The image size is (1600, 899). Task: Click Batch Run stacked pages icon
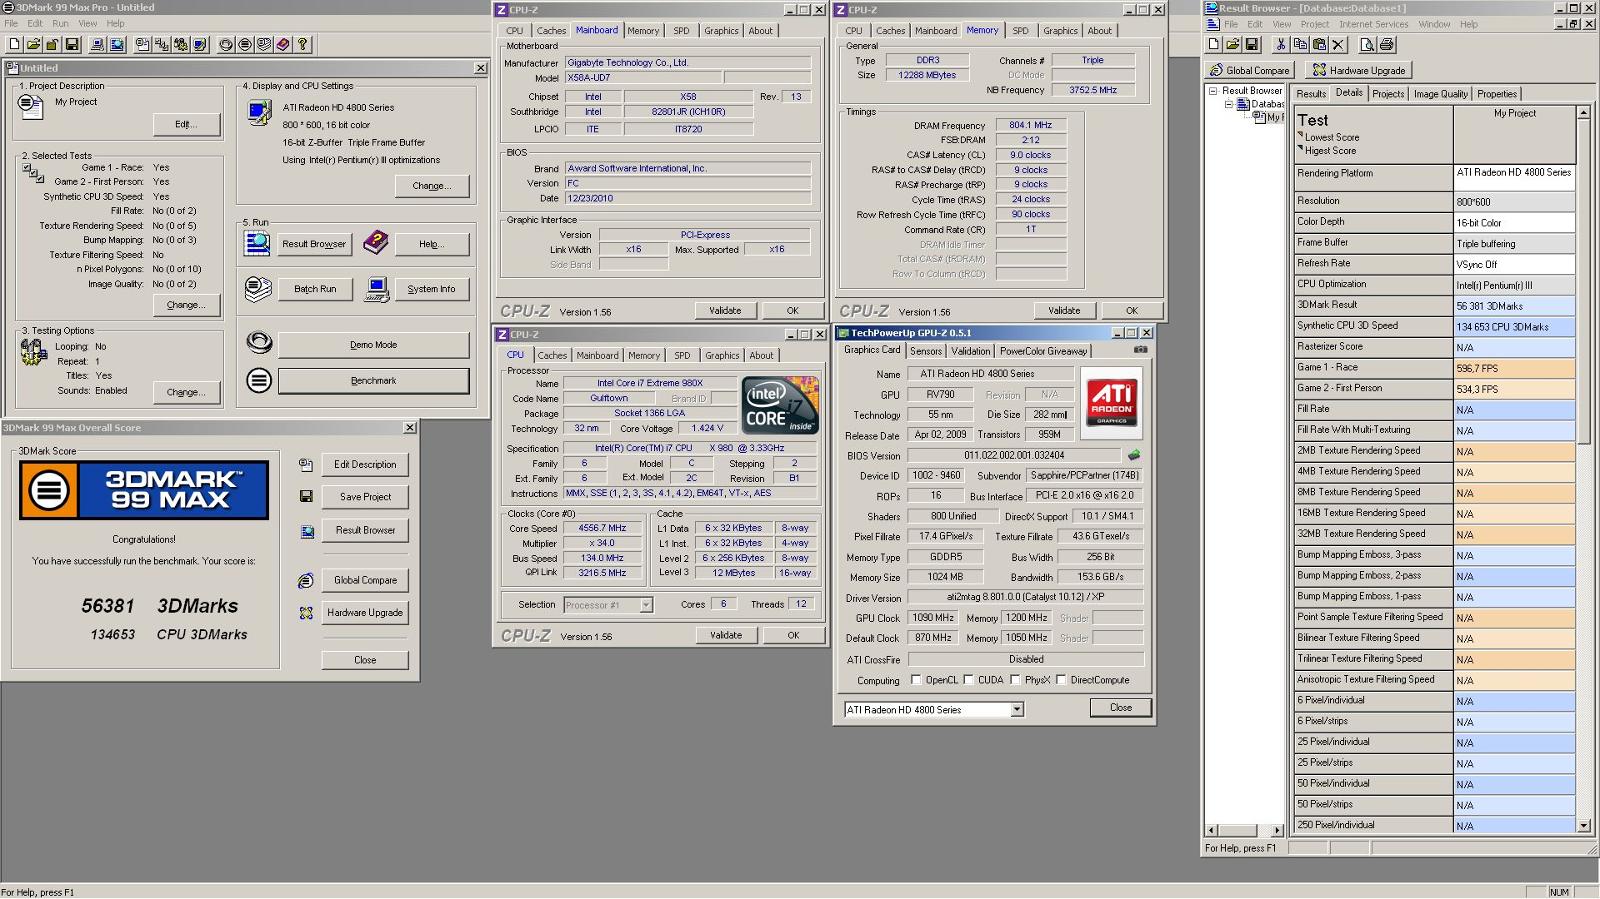click(258, 289)
